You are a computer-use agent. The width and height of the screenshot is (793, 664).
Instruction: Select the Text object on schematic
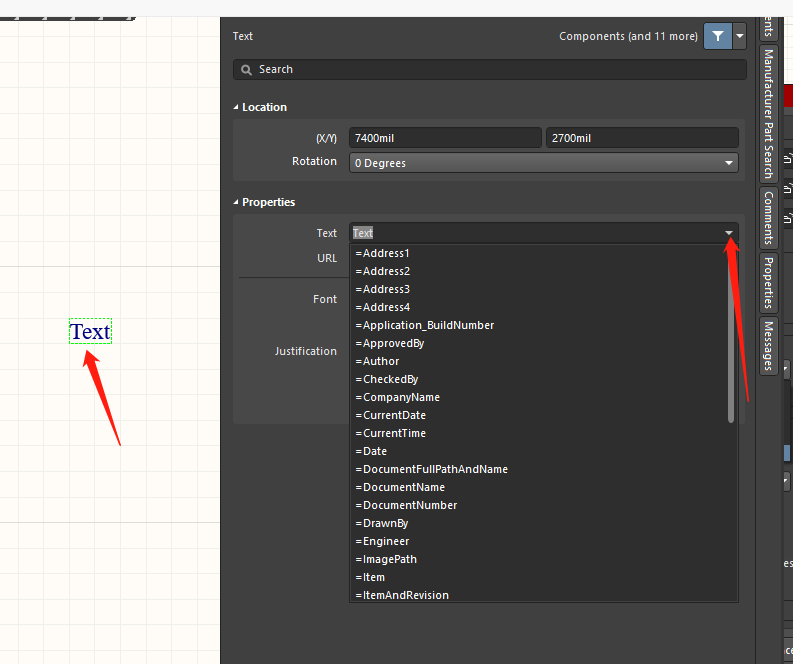(x=90, y=332)
